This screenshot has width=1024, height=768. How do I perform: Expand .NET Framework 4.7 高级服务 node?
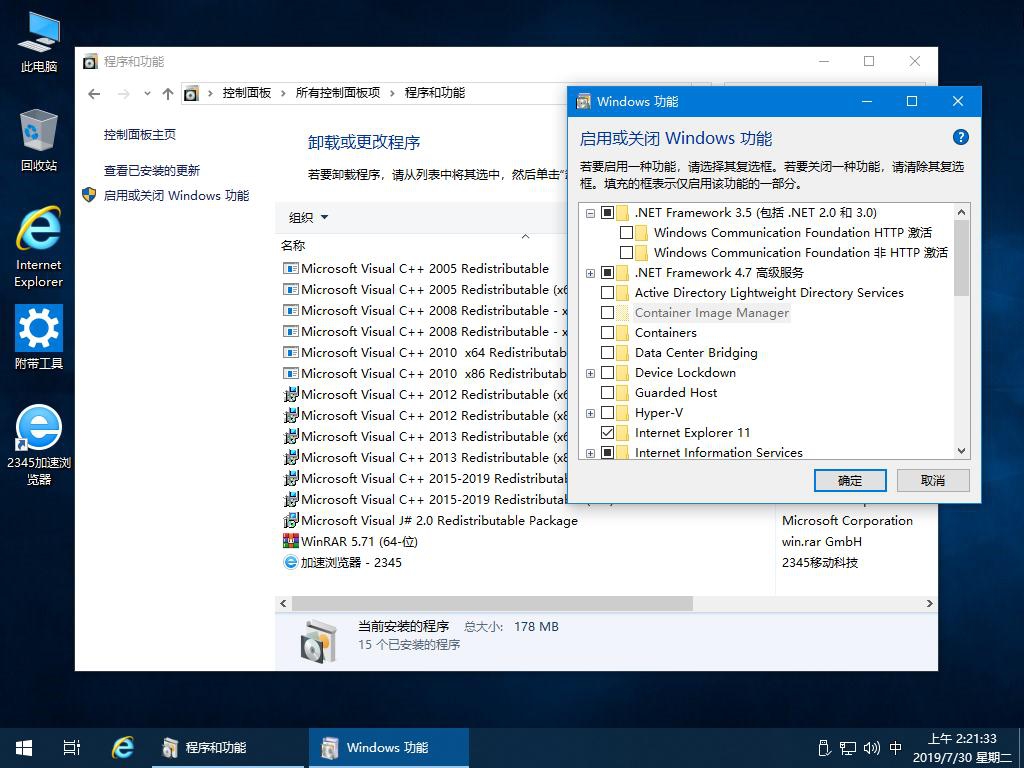[590, 272]
